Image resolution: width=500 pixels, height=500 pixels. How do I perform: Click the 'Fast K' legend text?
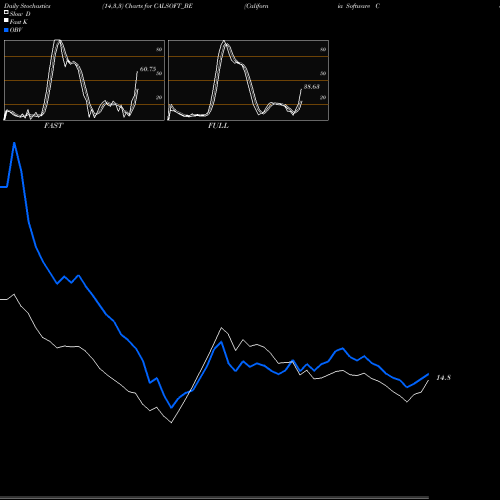19,22
